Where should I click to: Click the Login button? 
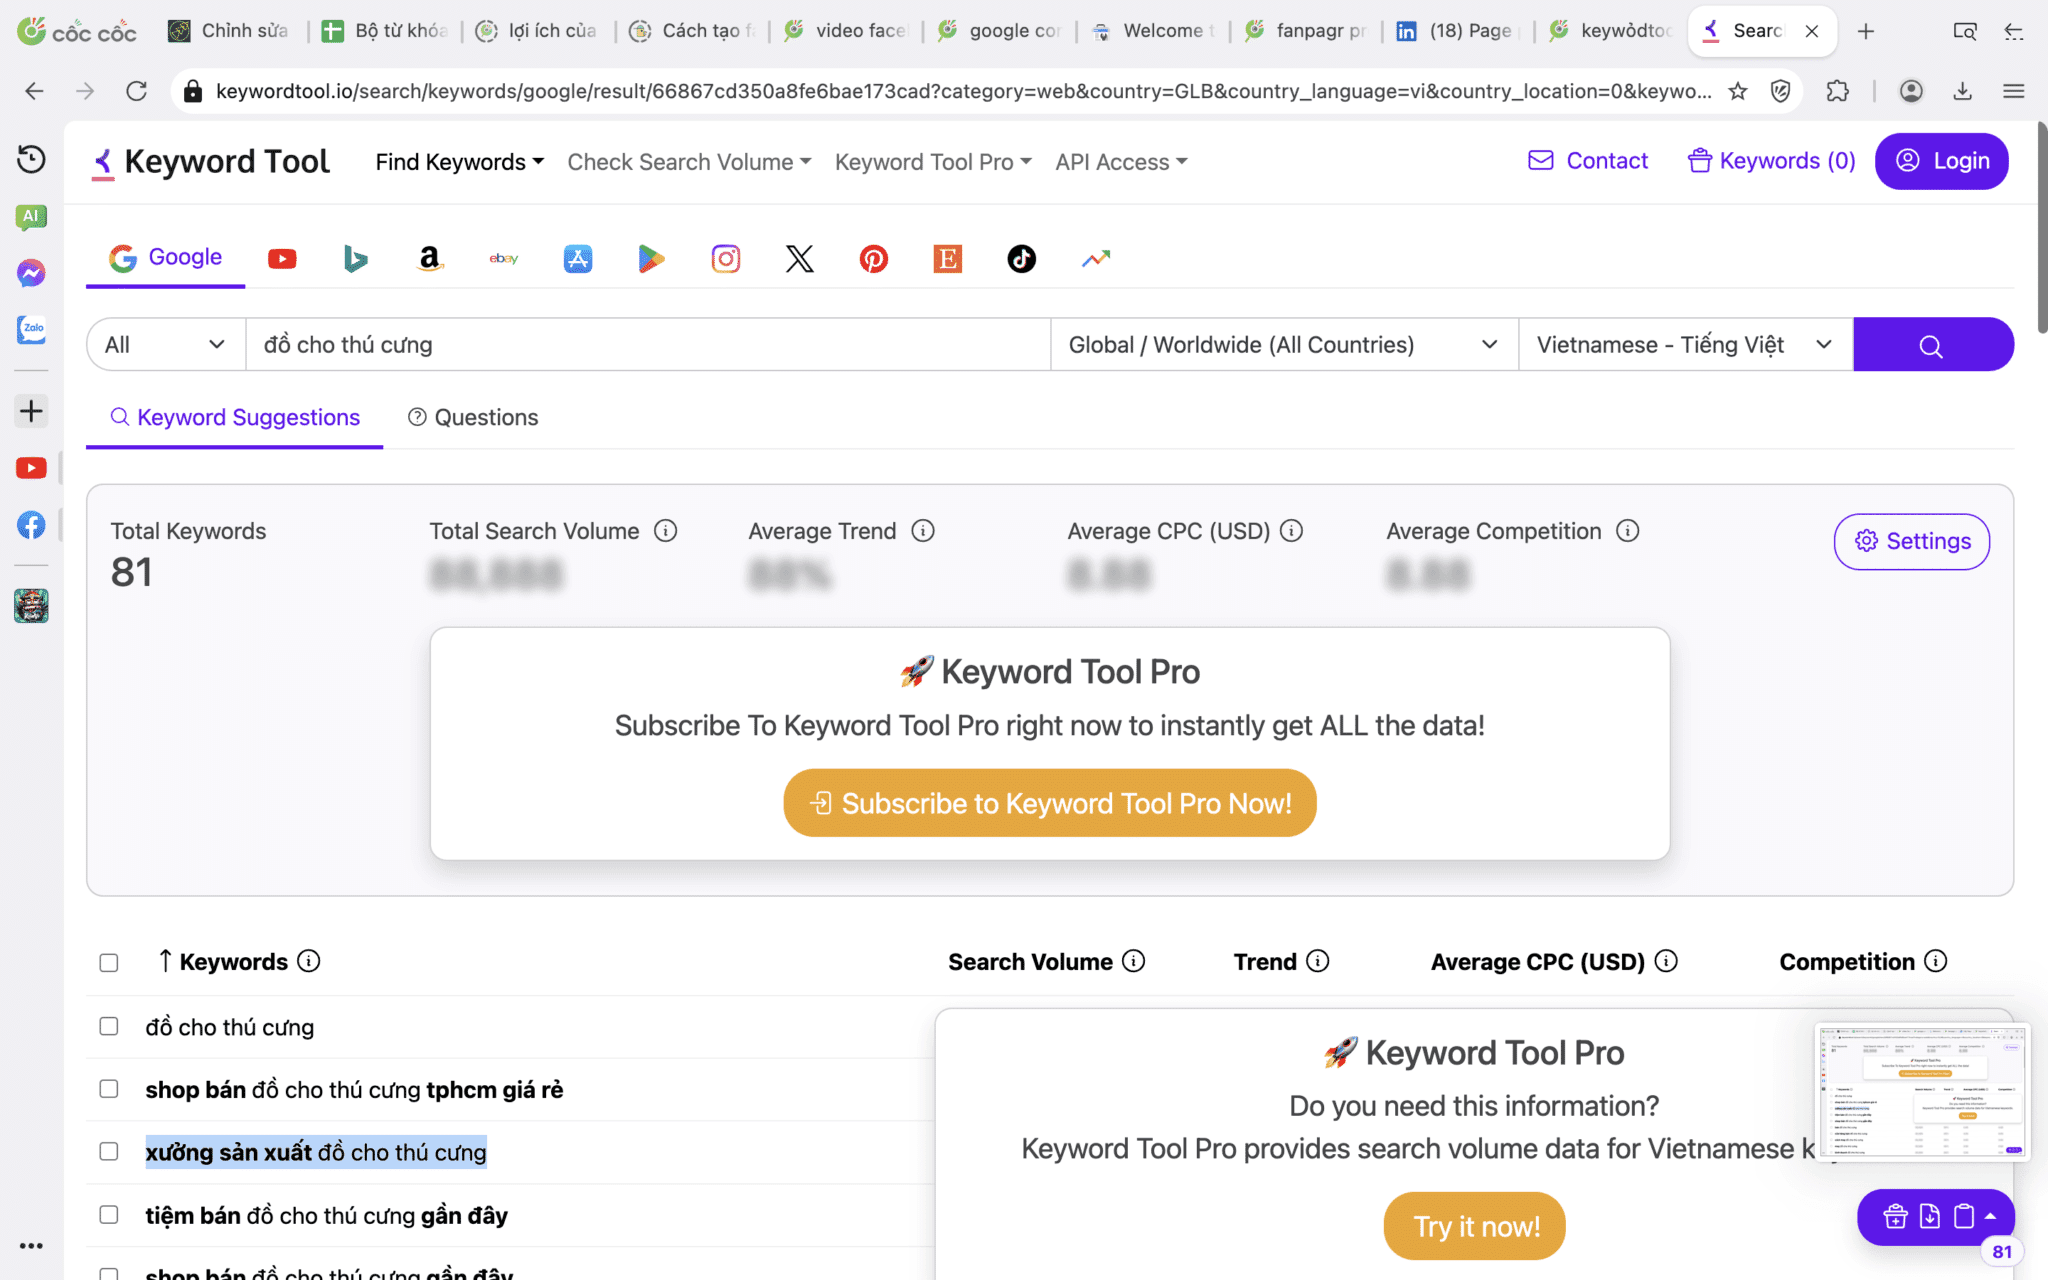1942,161
